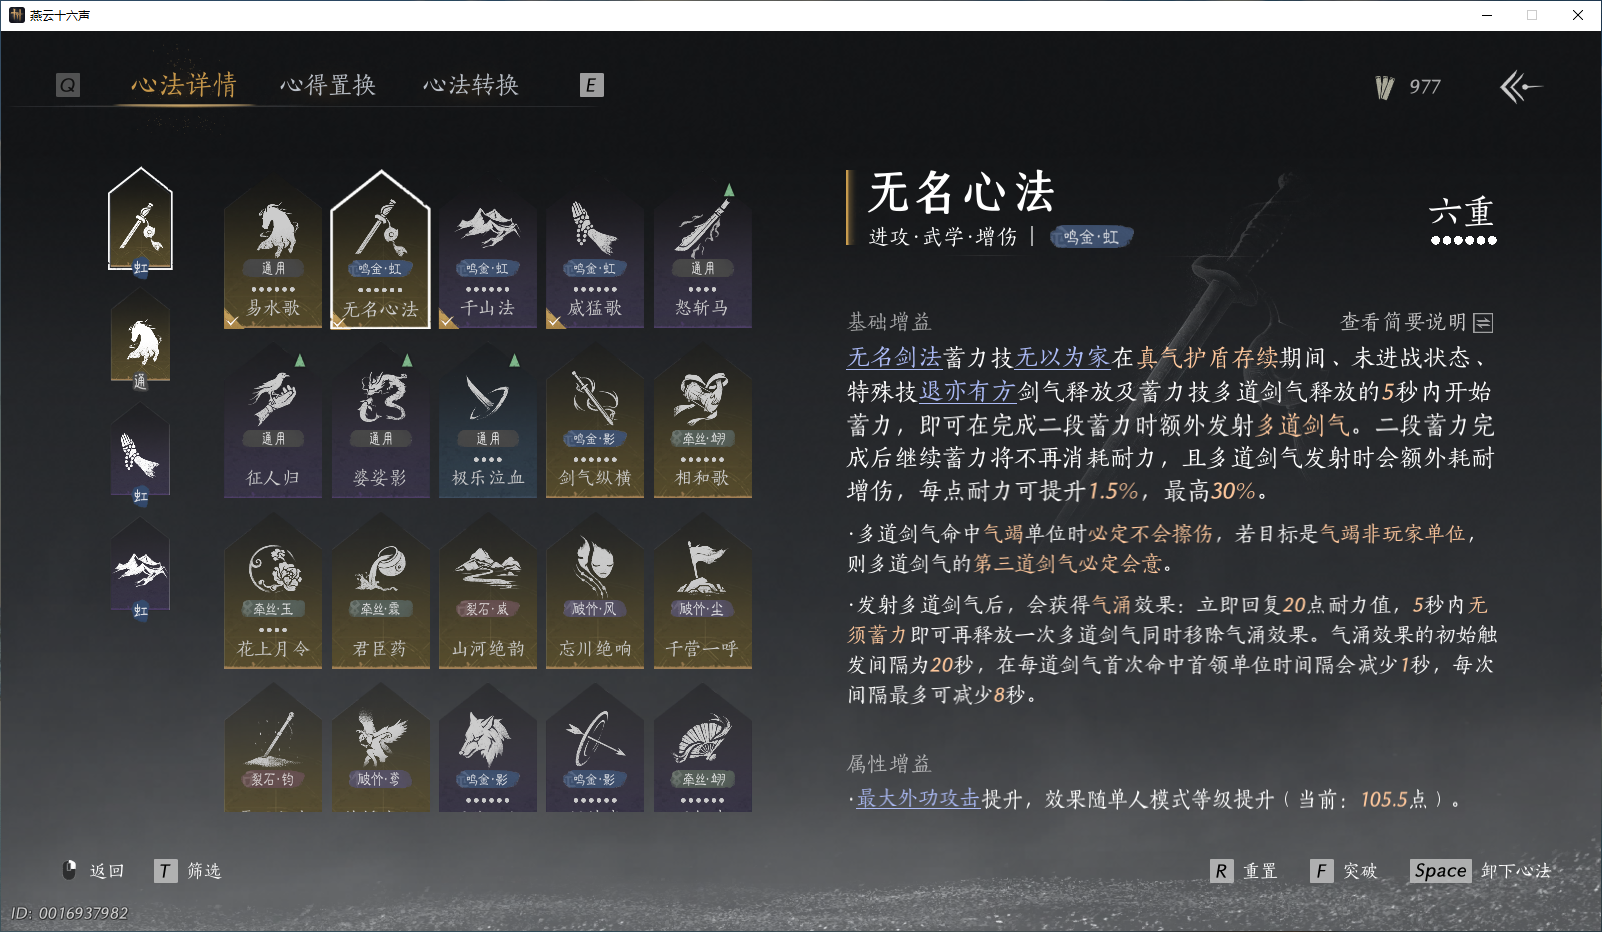Screen dimensions: 1602x932
Task: Choose the 威猛歌 skill card
Action: pos(595,253)
